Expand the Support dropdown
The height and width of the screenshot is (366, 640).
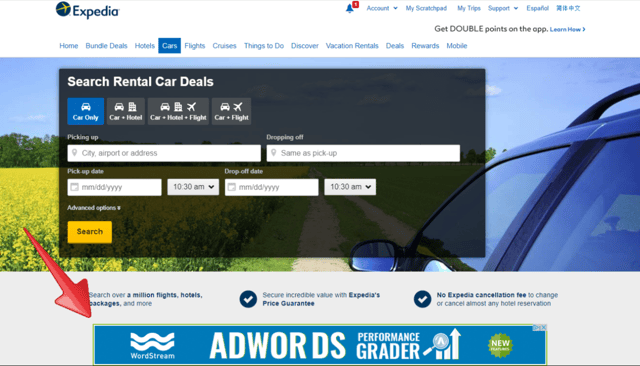(x=503, y=8)
